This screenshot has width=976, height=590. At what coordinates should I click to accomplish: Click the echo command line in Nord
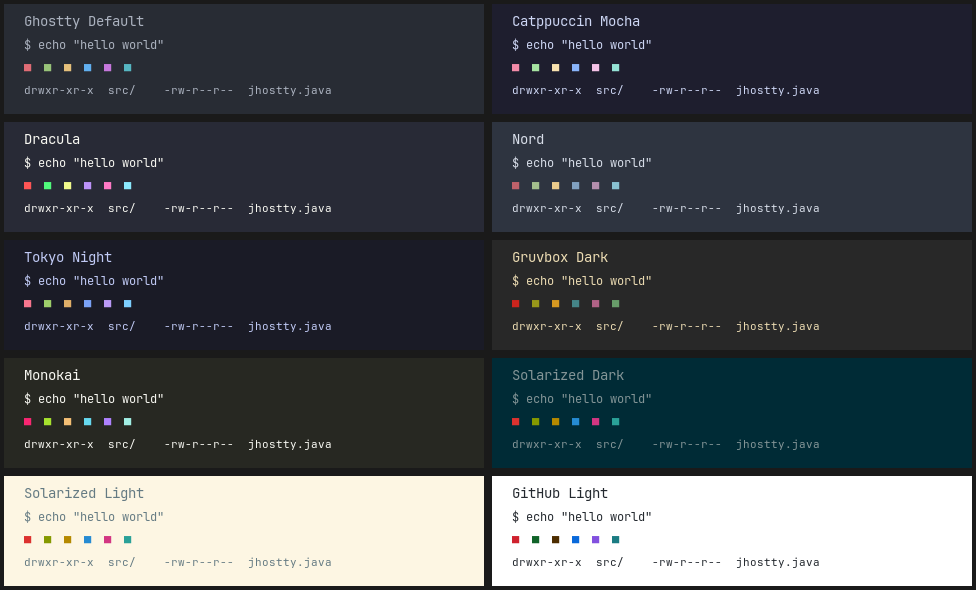coord(582,163)
